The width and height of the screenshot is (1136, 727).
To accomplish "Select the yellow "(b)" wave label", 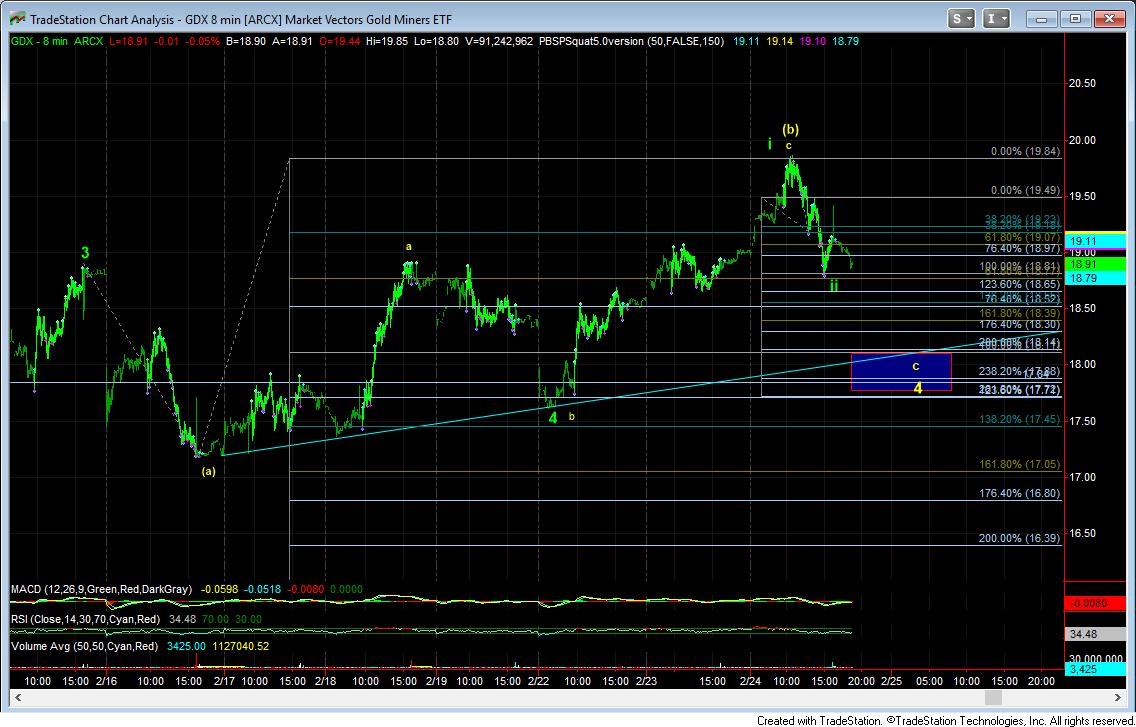I will 790,130.
